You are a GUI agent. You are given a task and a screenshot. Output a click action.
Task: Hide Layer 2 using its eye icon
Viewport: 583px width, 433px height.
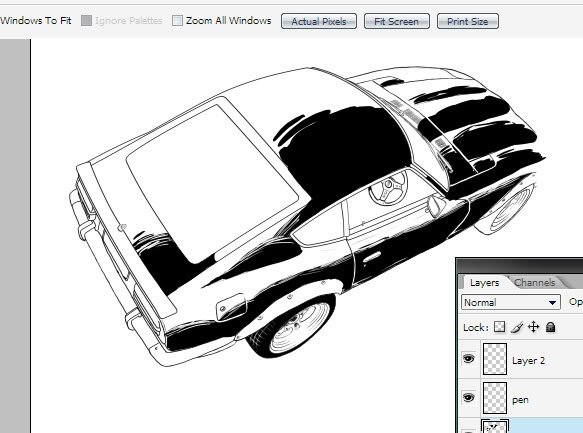[x=468, y=359]
